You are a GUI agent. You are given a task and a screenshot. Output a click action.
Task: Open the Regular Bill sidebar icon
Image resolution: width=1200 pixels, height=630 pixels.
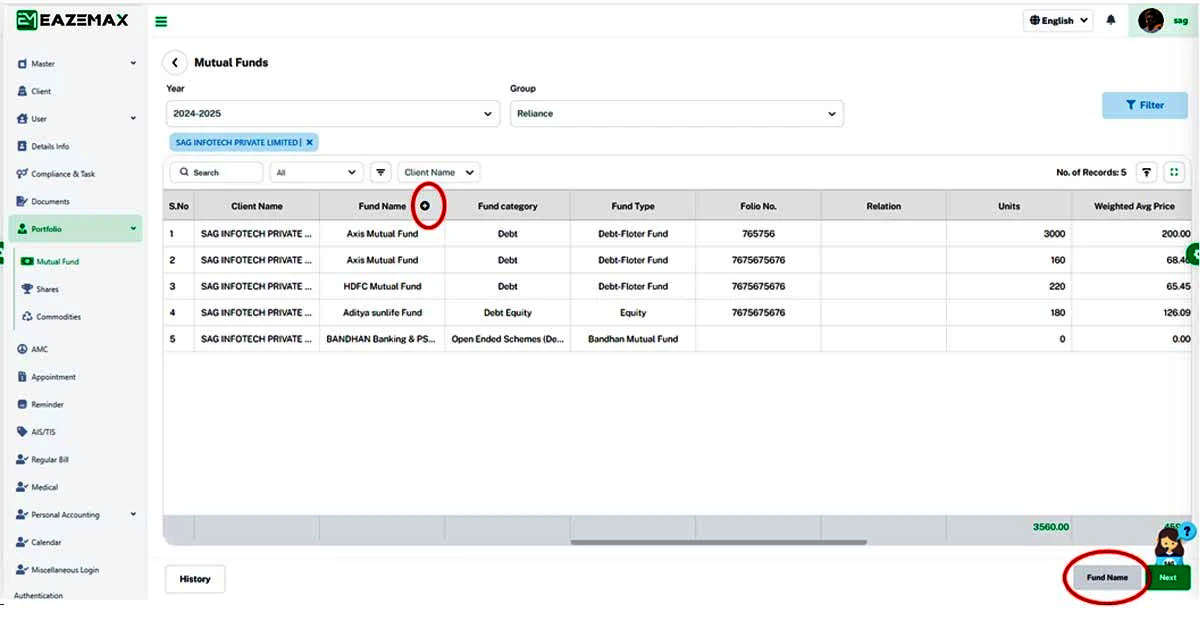tap(22, 460)
